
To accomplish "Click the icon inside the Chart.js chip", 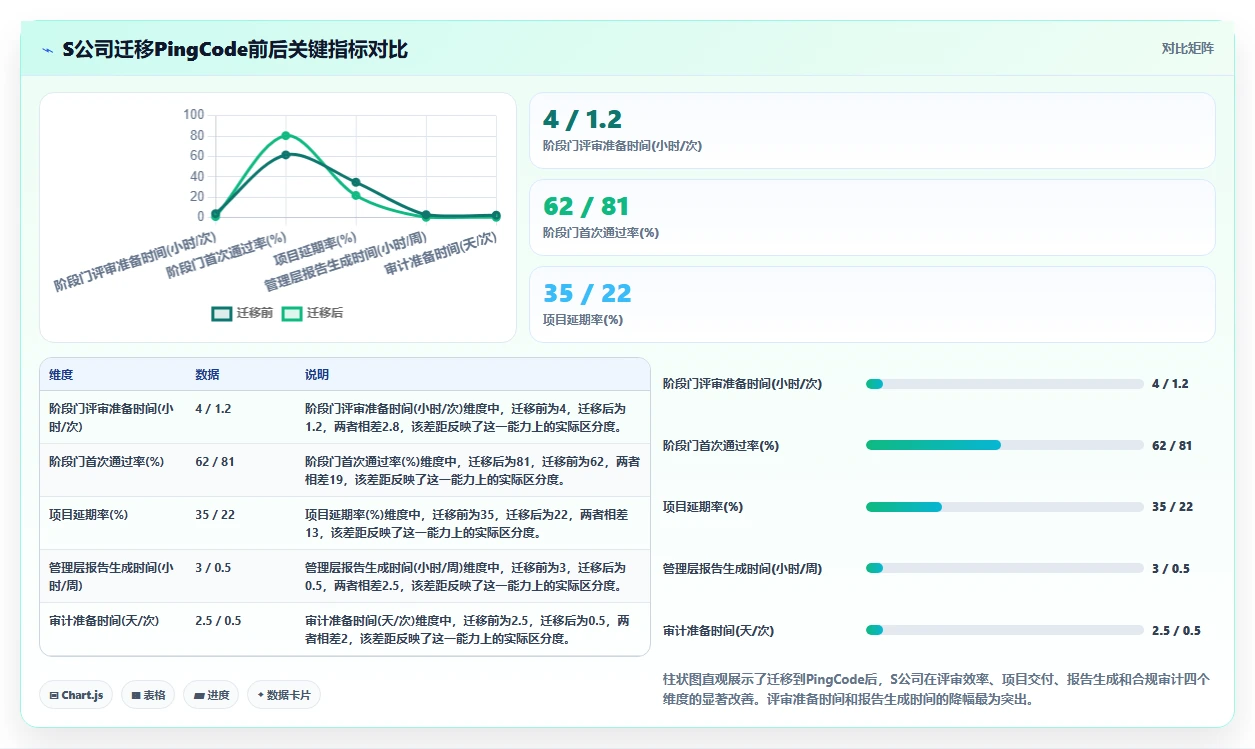I will point(53,695).
